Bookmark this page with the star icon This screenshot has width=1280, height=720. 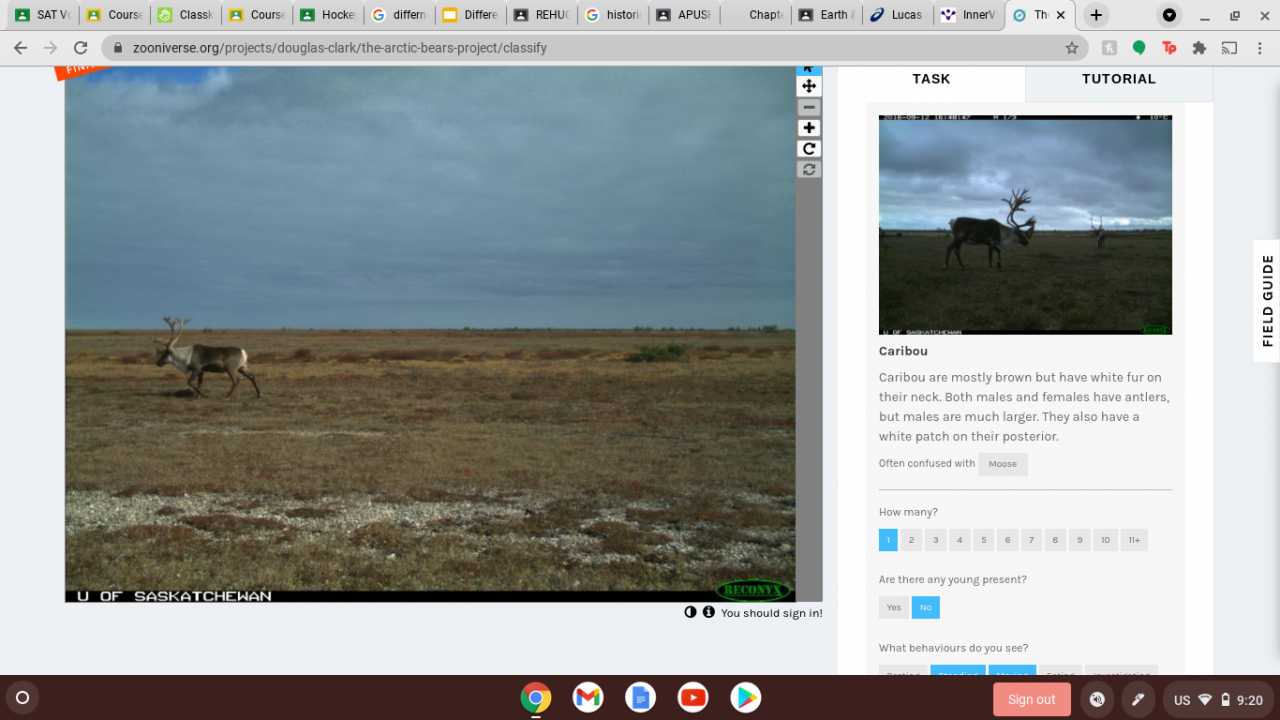coord(1072,48)
